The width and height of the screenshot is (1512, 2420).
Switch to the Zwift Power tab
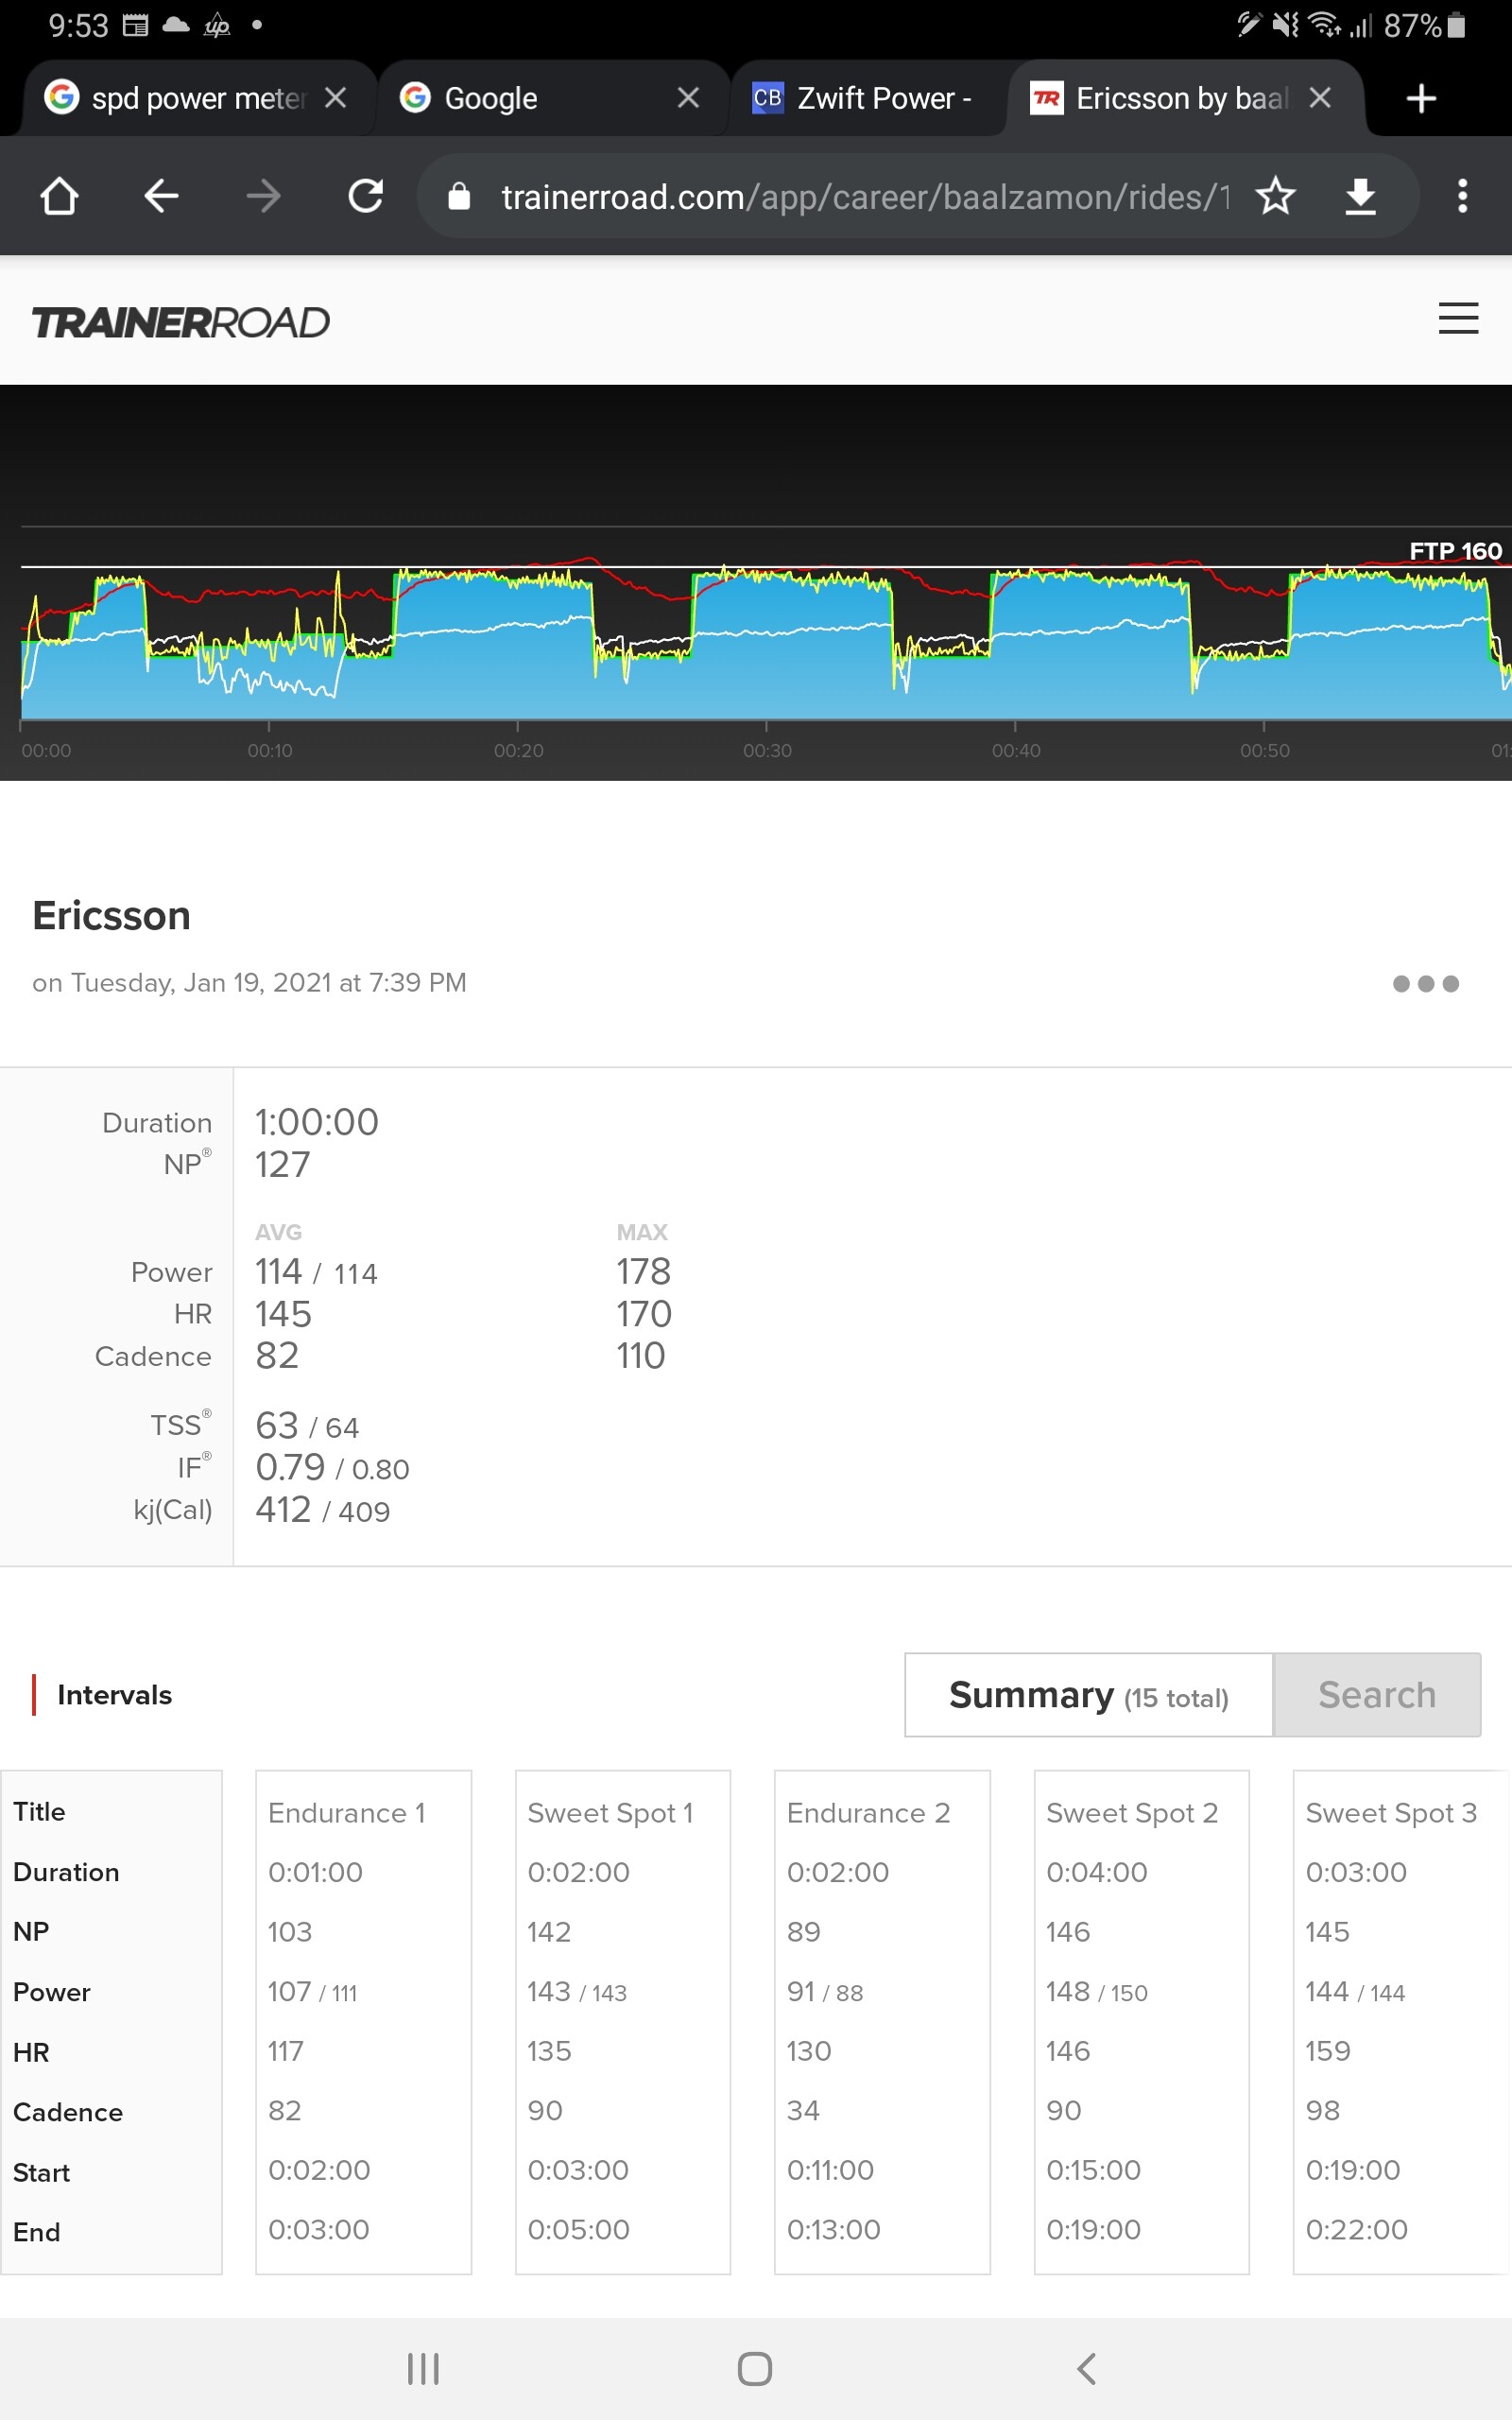[868, 98]
